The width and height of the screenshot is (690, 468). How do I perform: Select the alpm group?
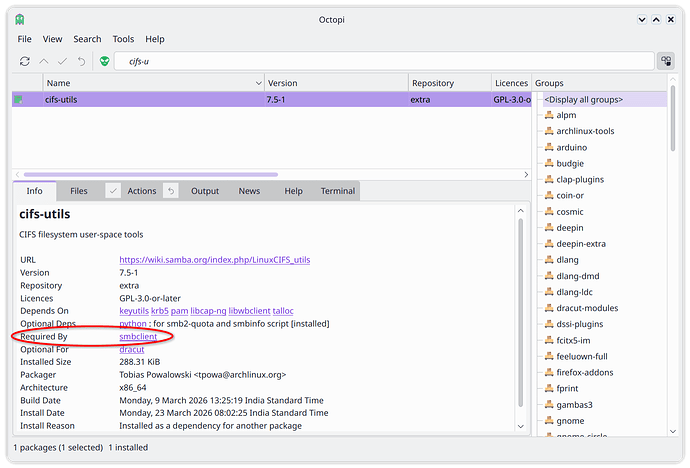[x=566, y=115]
